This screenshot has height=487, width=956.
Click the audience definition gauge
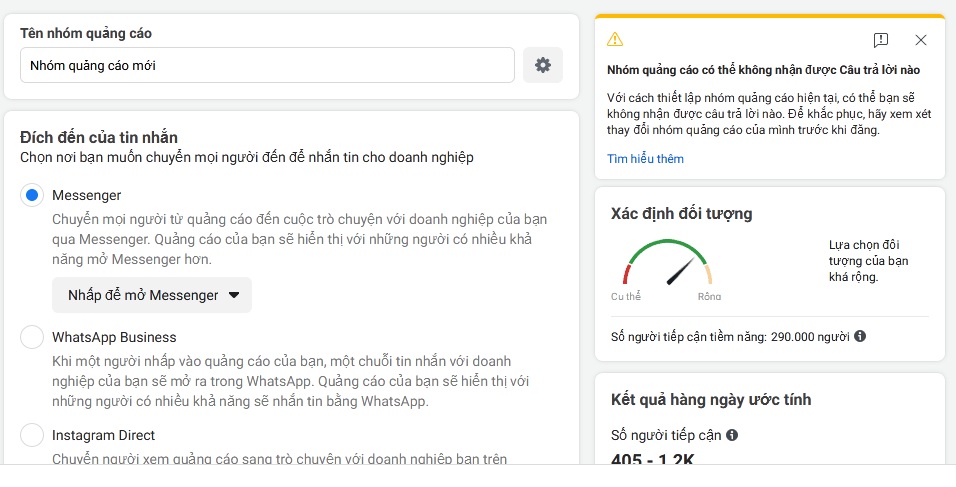tap(668, 263)
